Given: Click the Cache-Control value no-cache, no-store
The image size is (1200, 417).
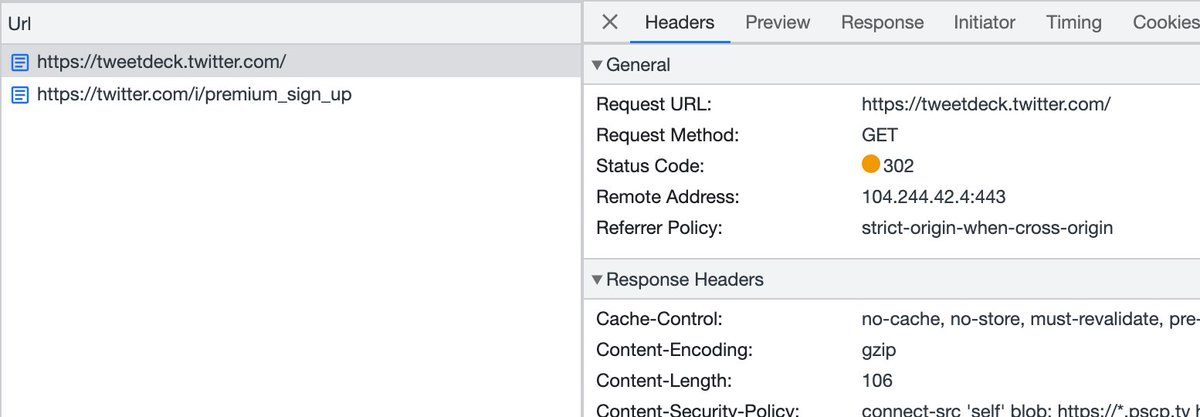Looking at the screenshot, I should pos(1030,320).
